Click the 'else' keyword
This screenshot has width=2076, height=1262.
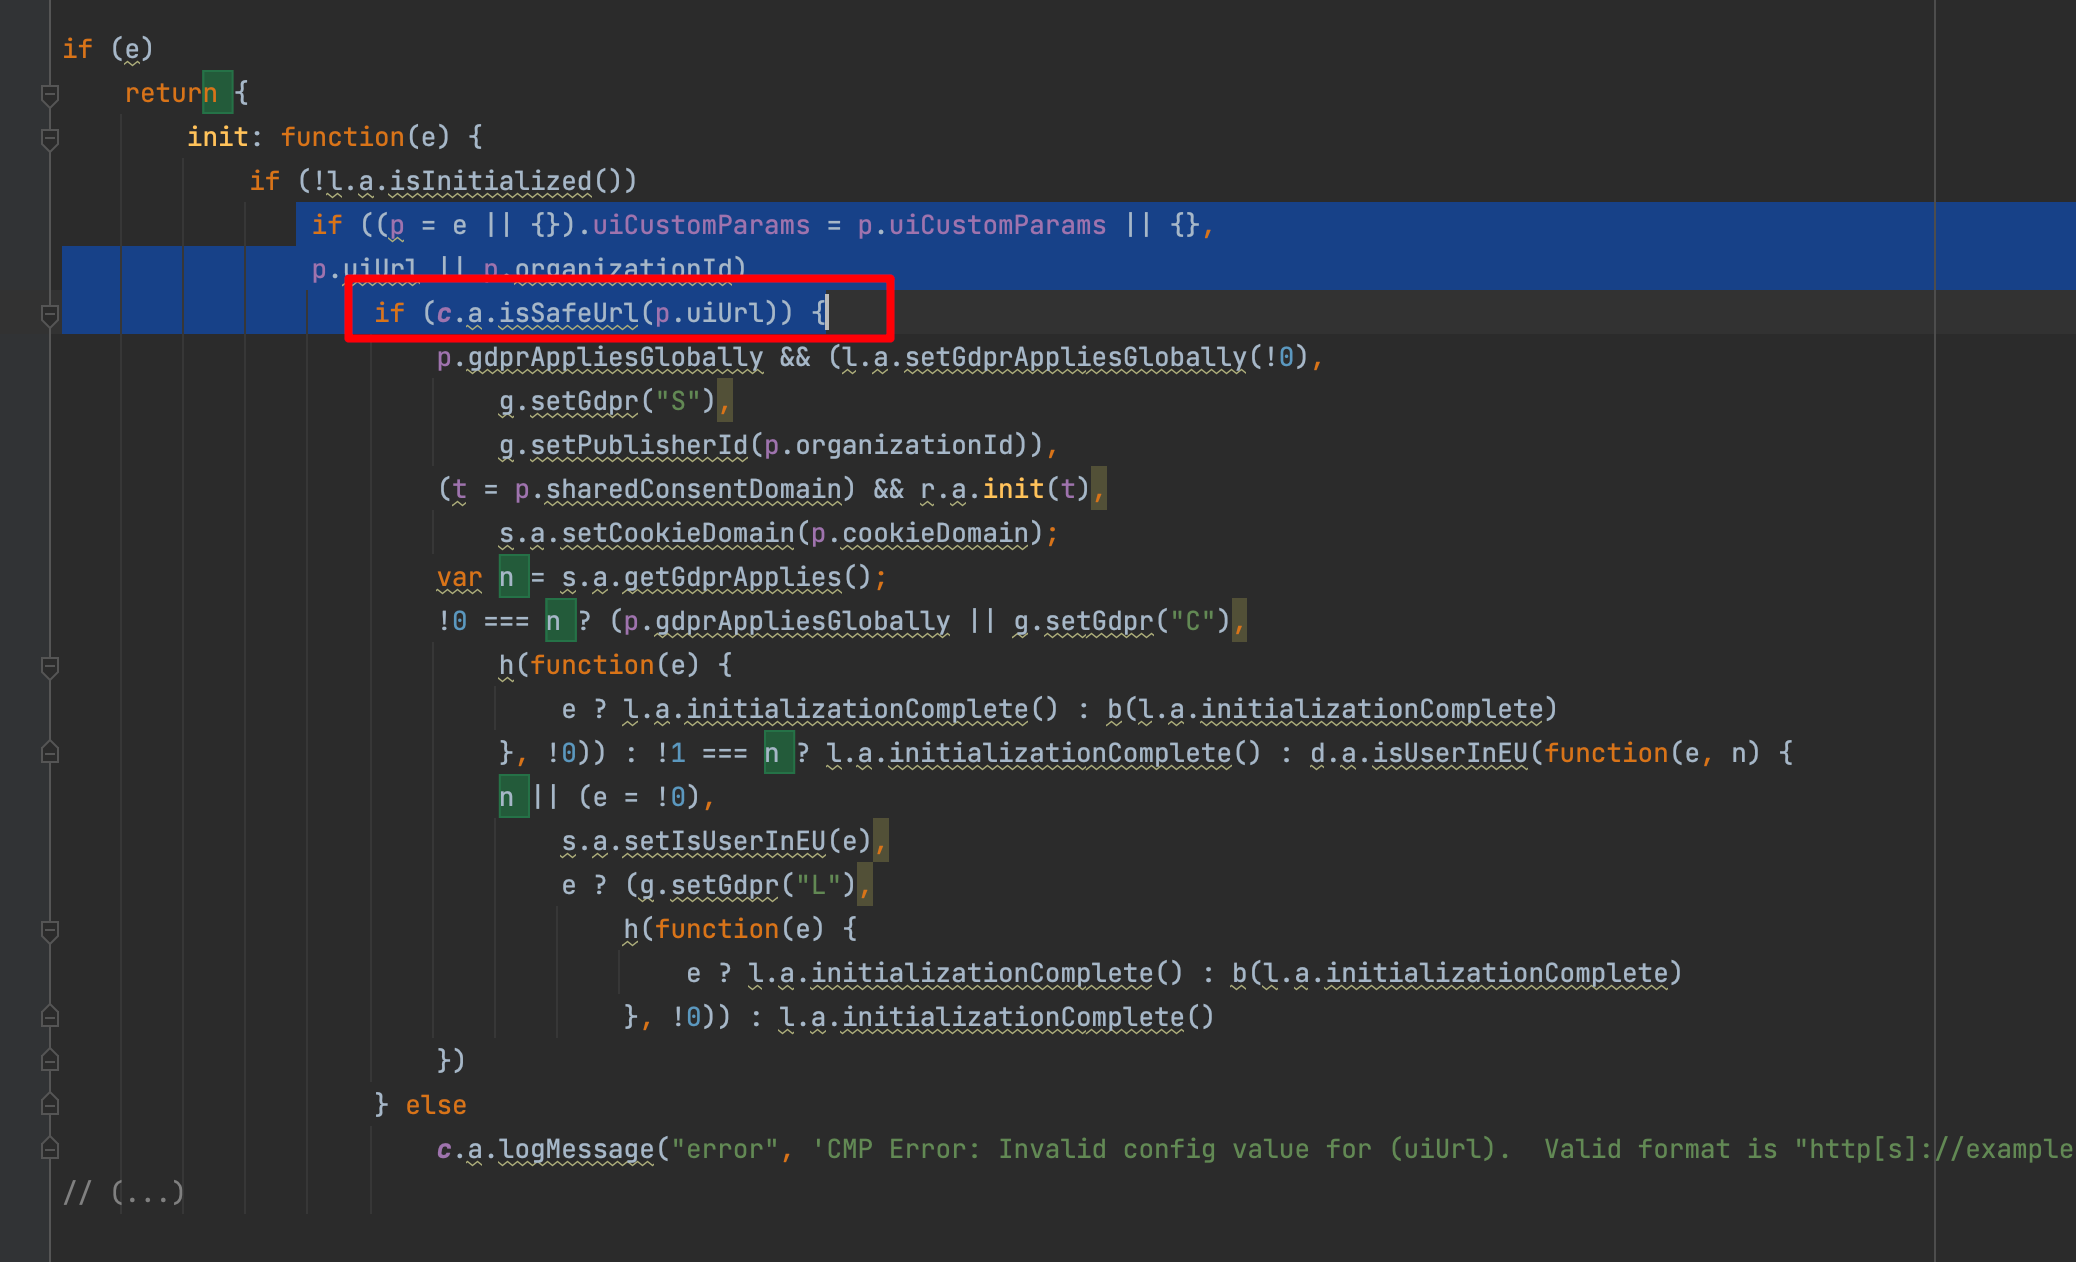[435, 1105]
